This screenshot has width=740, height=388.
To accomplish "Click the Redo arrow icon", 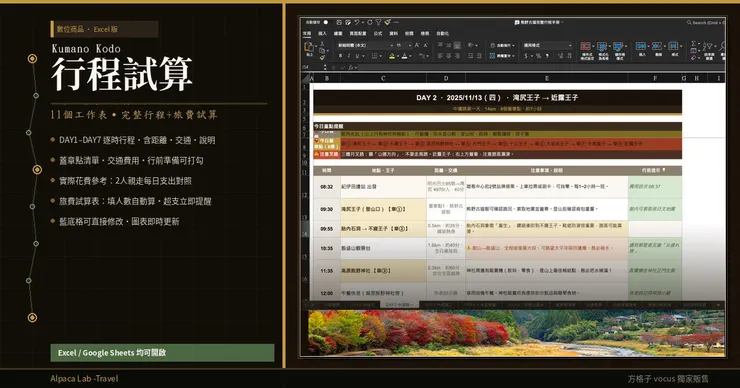I will click(370, 22).
